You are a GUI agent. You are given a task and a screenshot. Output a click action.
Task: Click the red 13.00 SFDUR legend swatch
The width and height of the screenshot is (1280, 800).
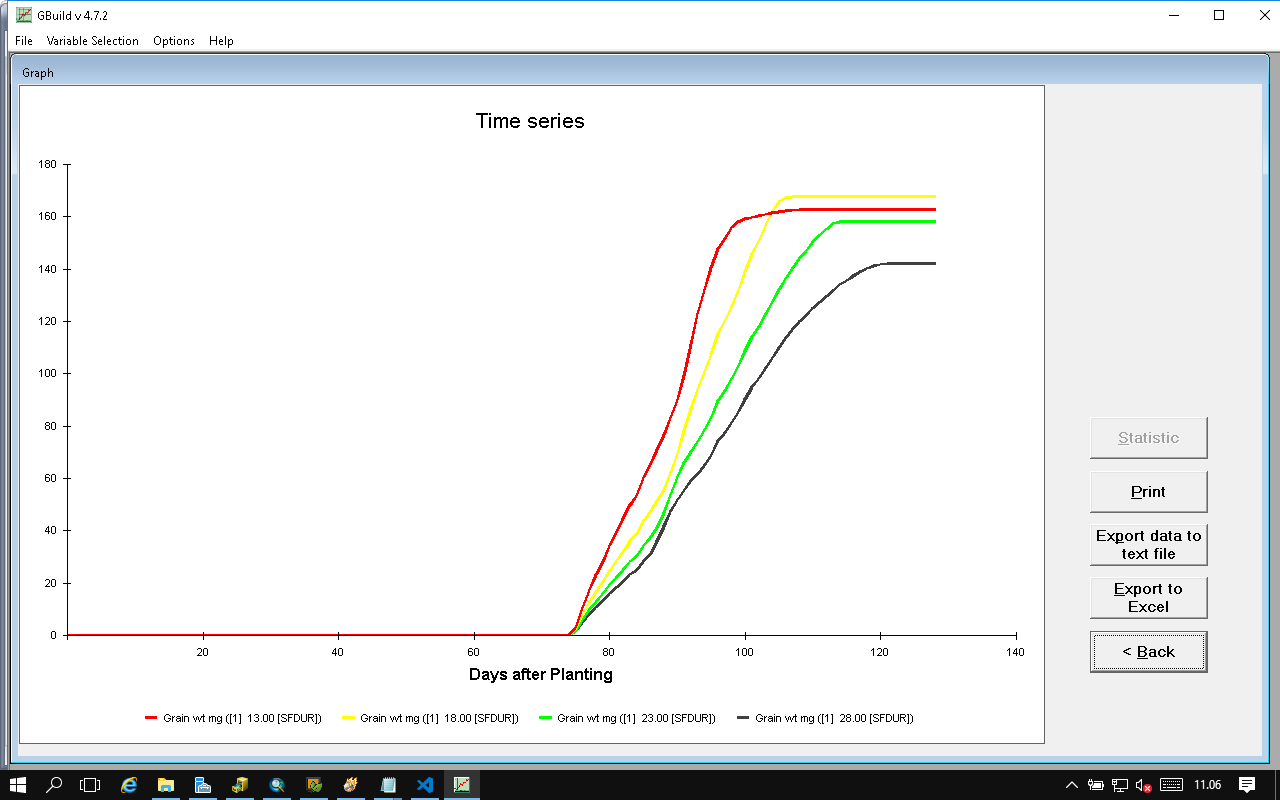point(152,718)
